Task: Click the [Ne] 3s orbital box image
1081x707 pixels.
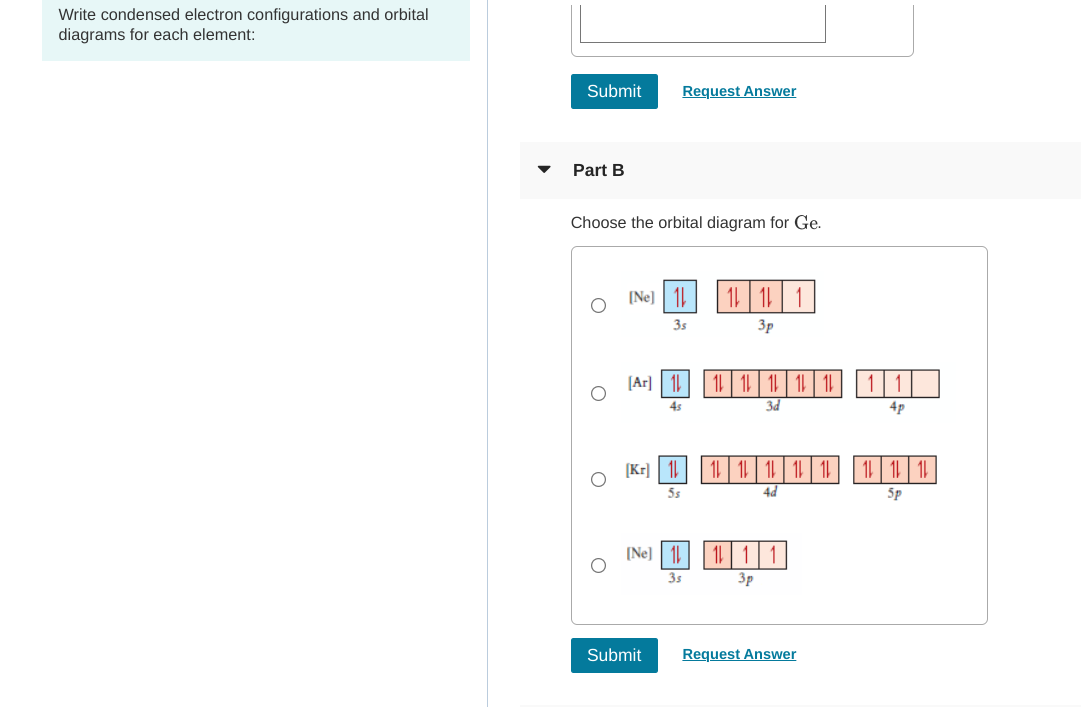Action: tap(679, 296)
